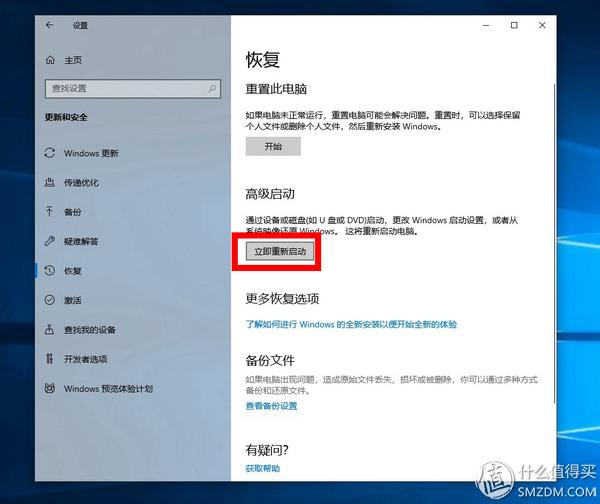Click the 立即重新启动 button

pyautogui.click(x=280, y=251)
